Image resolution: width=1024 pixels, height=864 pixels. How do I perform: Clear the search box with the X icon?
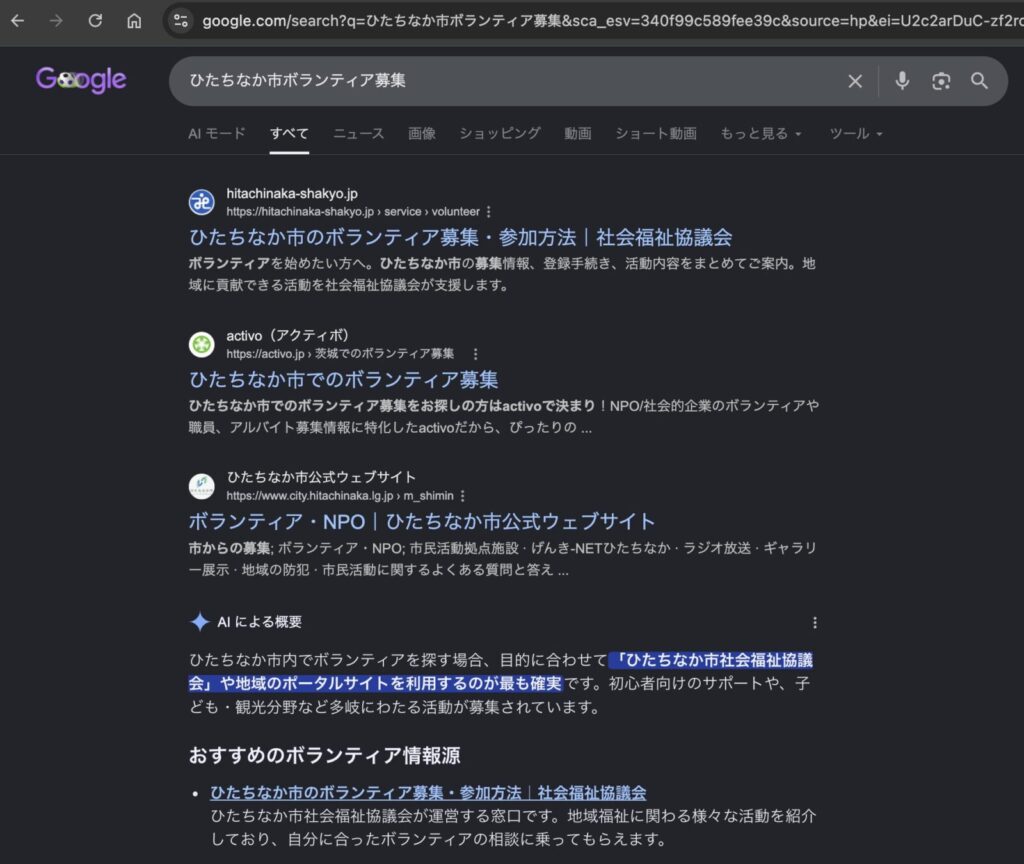coord(855,81)
